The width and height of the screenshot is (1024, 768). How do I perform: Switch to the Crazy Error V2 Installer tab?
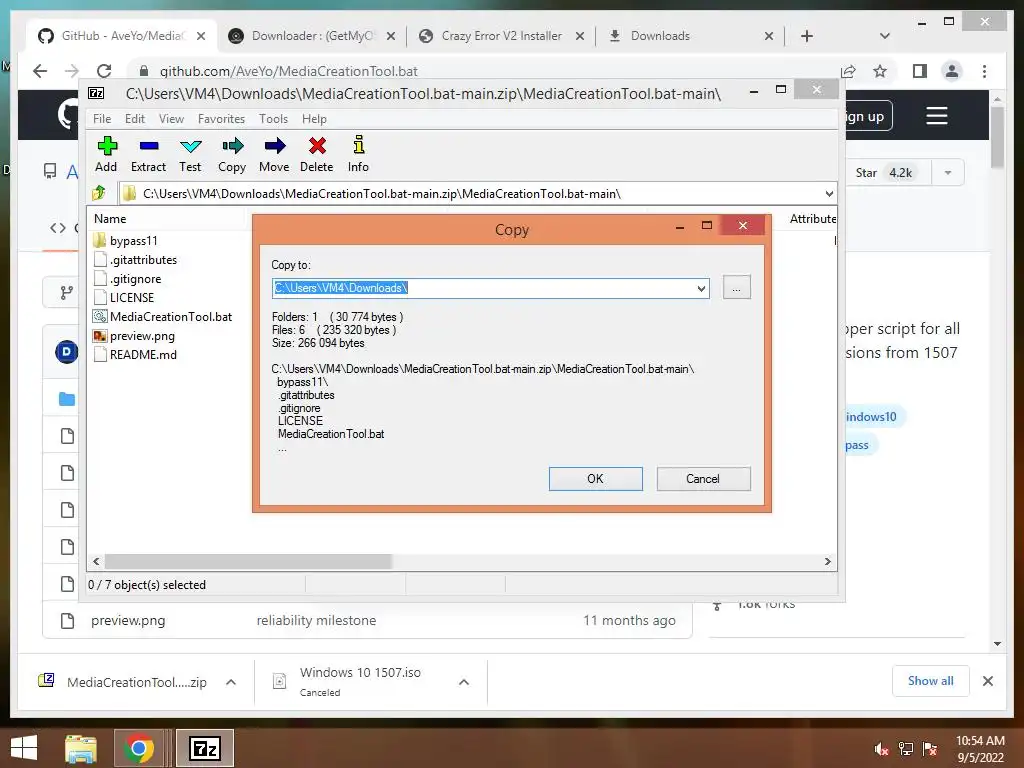(501, 36)
